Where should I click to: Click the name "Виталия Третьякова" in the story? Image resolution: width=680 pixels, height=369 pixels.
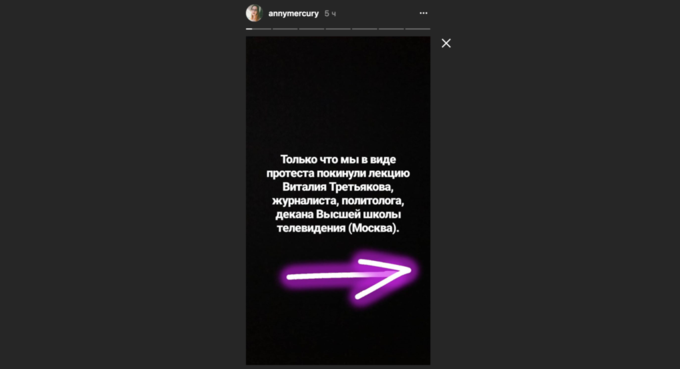[338, 187]
